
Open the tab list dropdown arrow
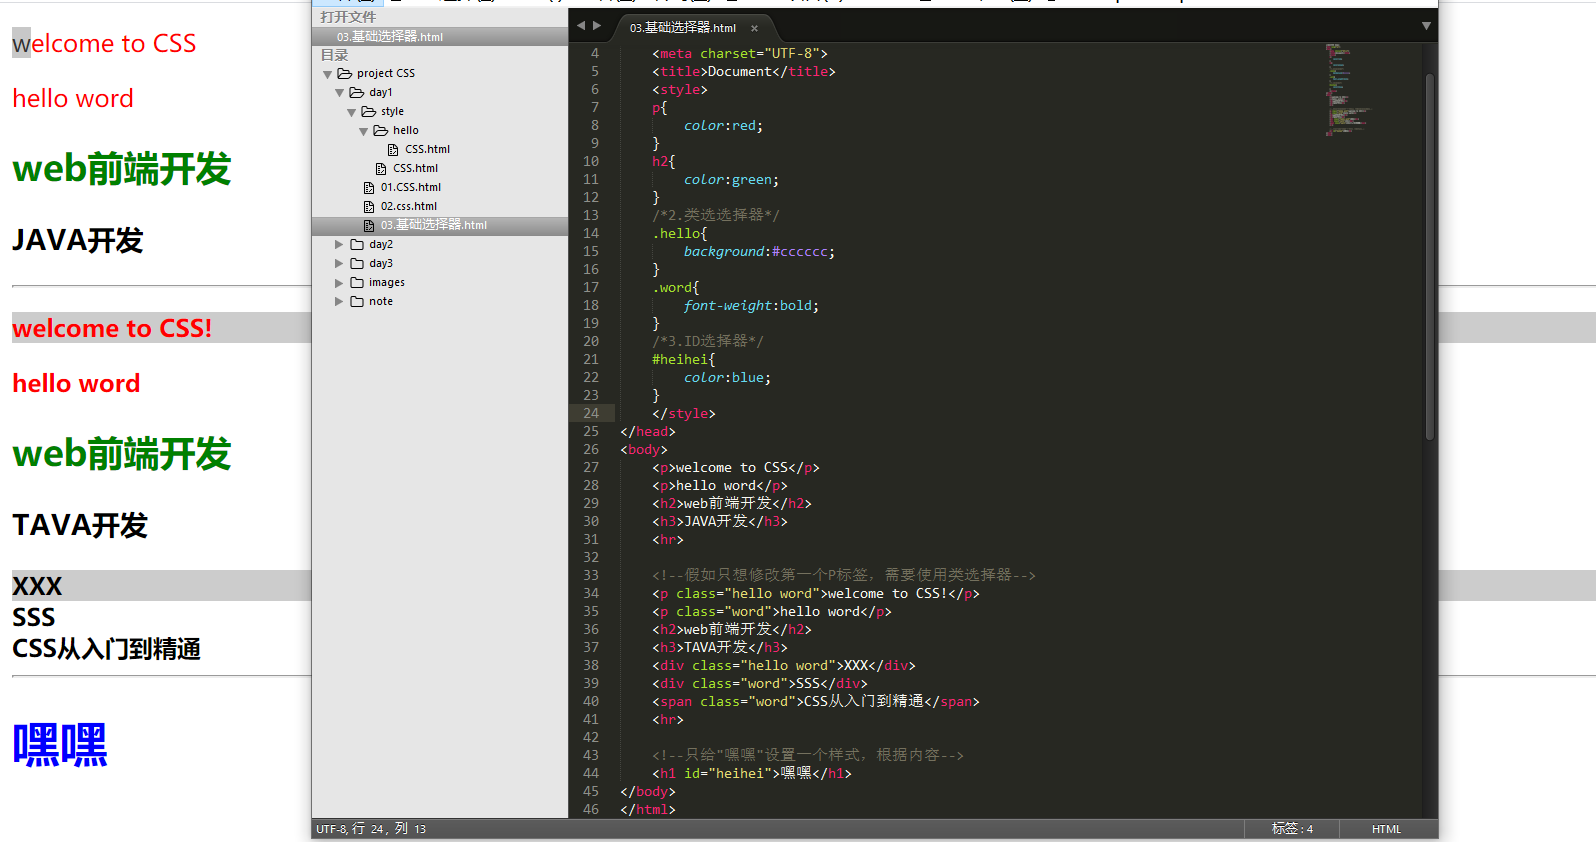coord(1426,26)
